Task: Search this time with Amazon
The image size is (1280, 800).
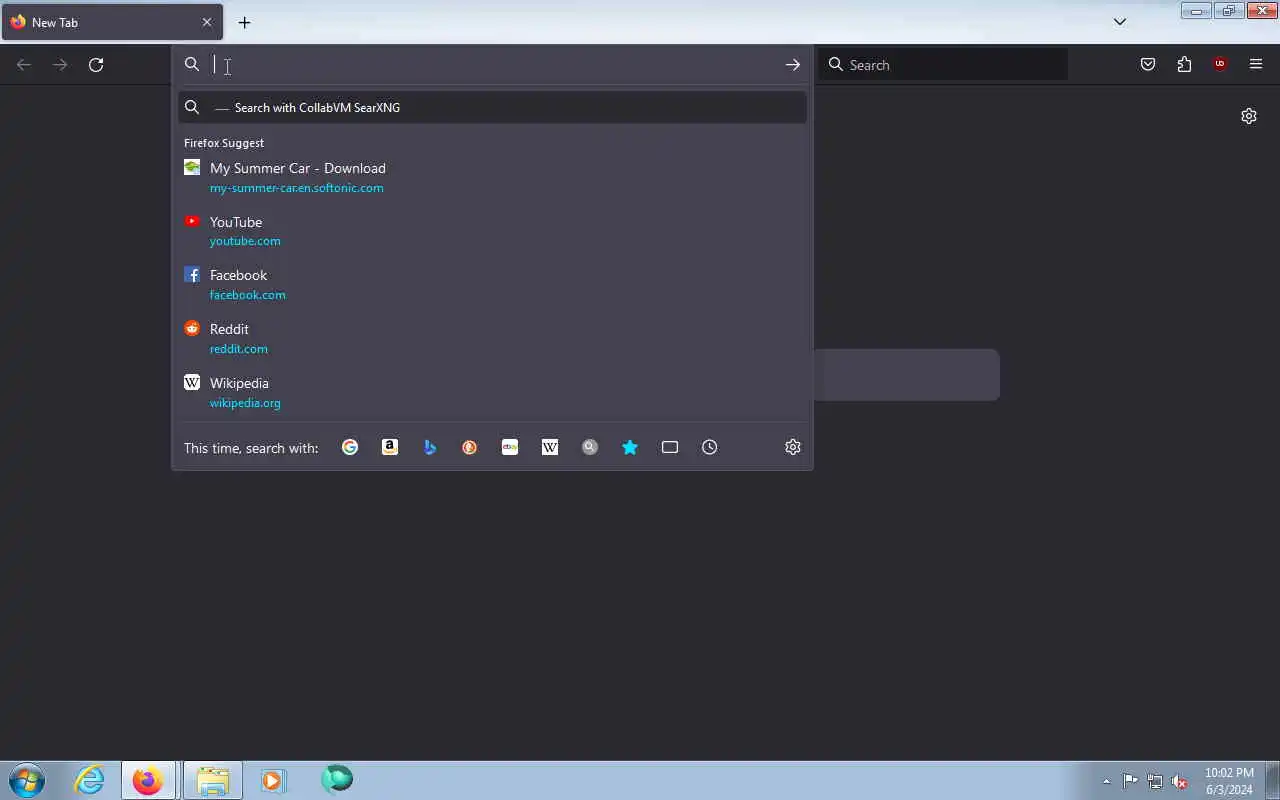Action: pyautogui.click(x=390, y=447)
